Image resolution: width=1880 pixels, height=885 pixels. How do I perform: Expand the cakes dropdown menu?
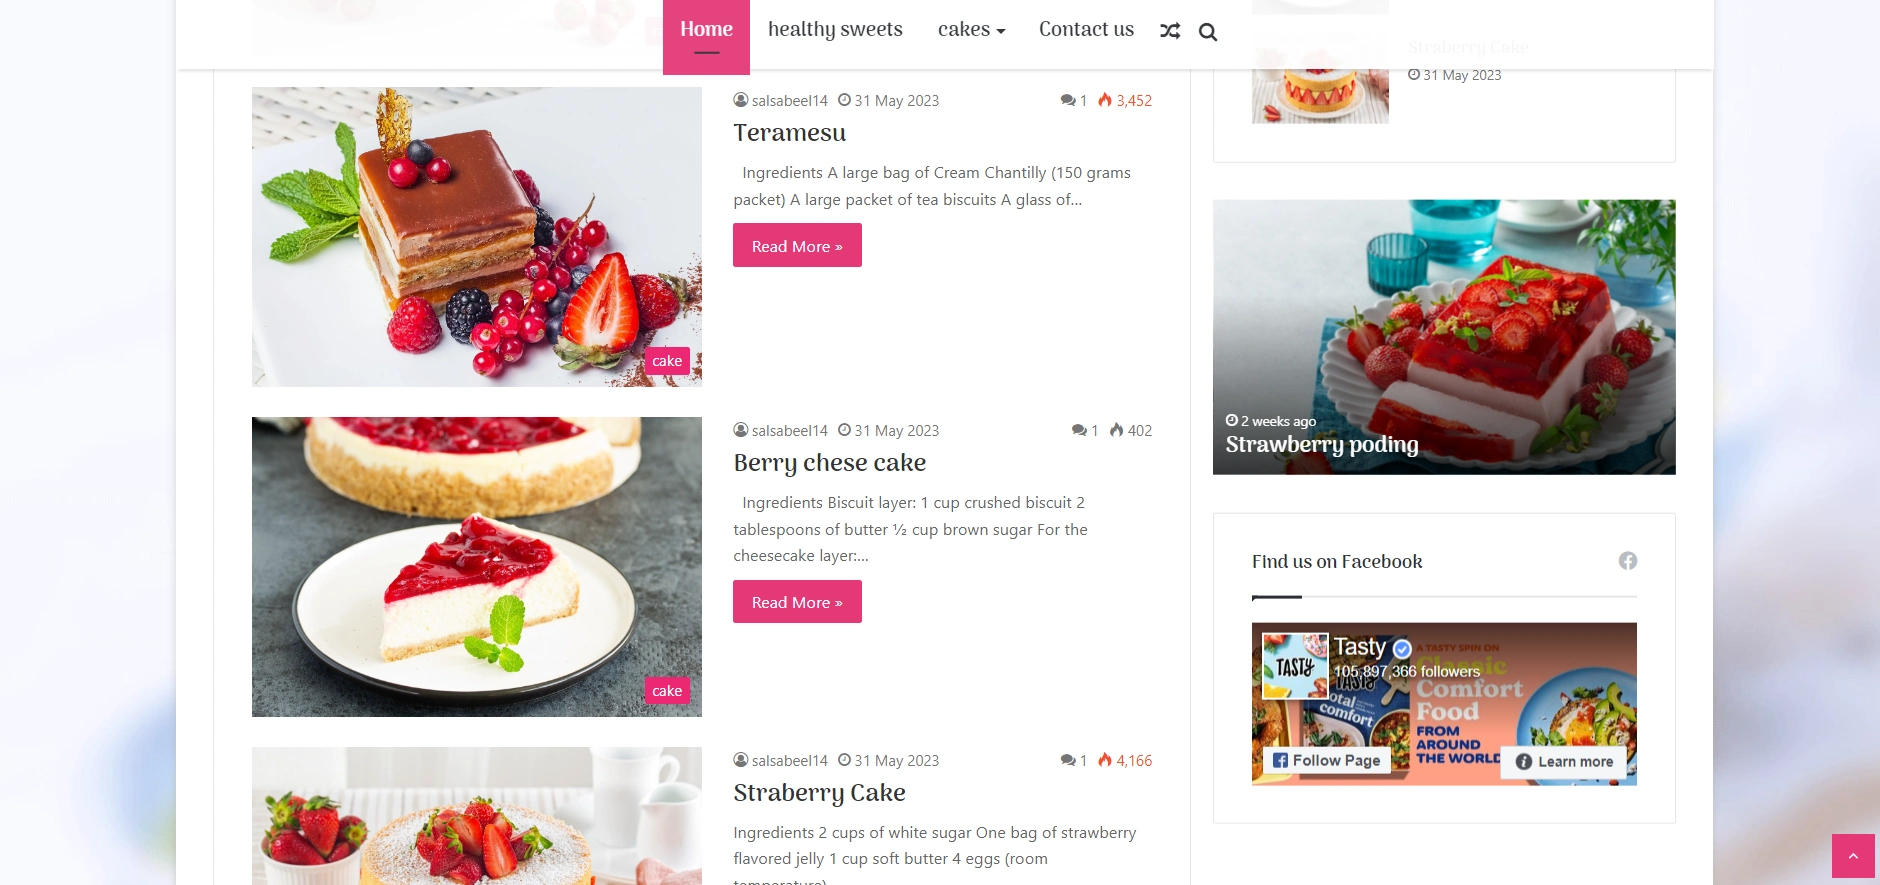click(971, 30)
